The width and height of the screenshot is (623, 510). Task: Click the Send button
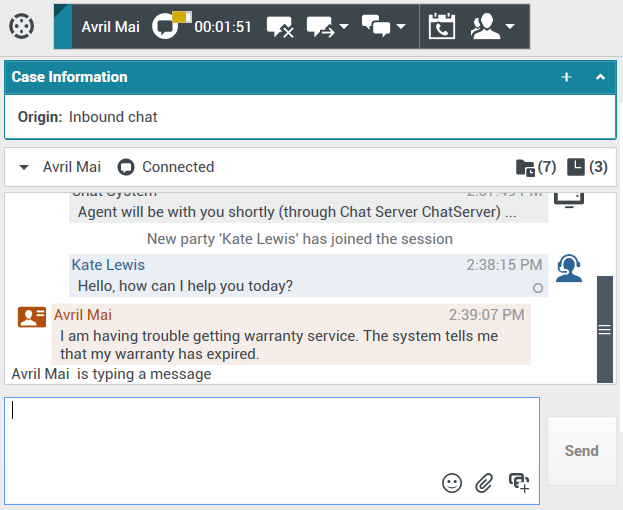(x=581, y=451)
